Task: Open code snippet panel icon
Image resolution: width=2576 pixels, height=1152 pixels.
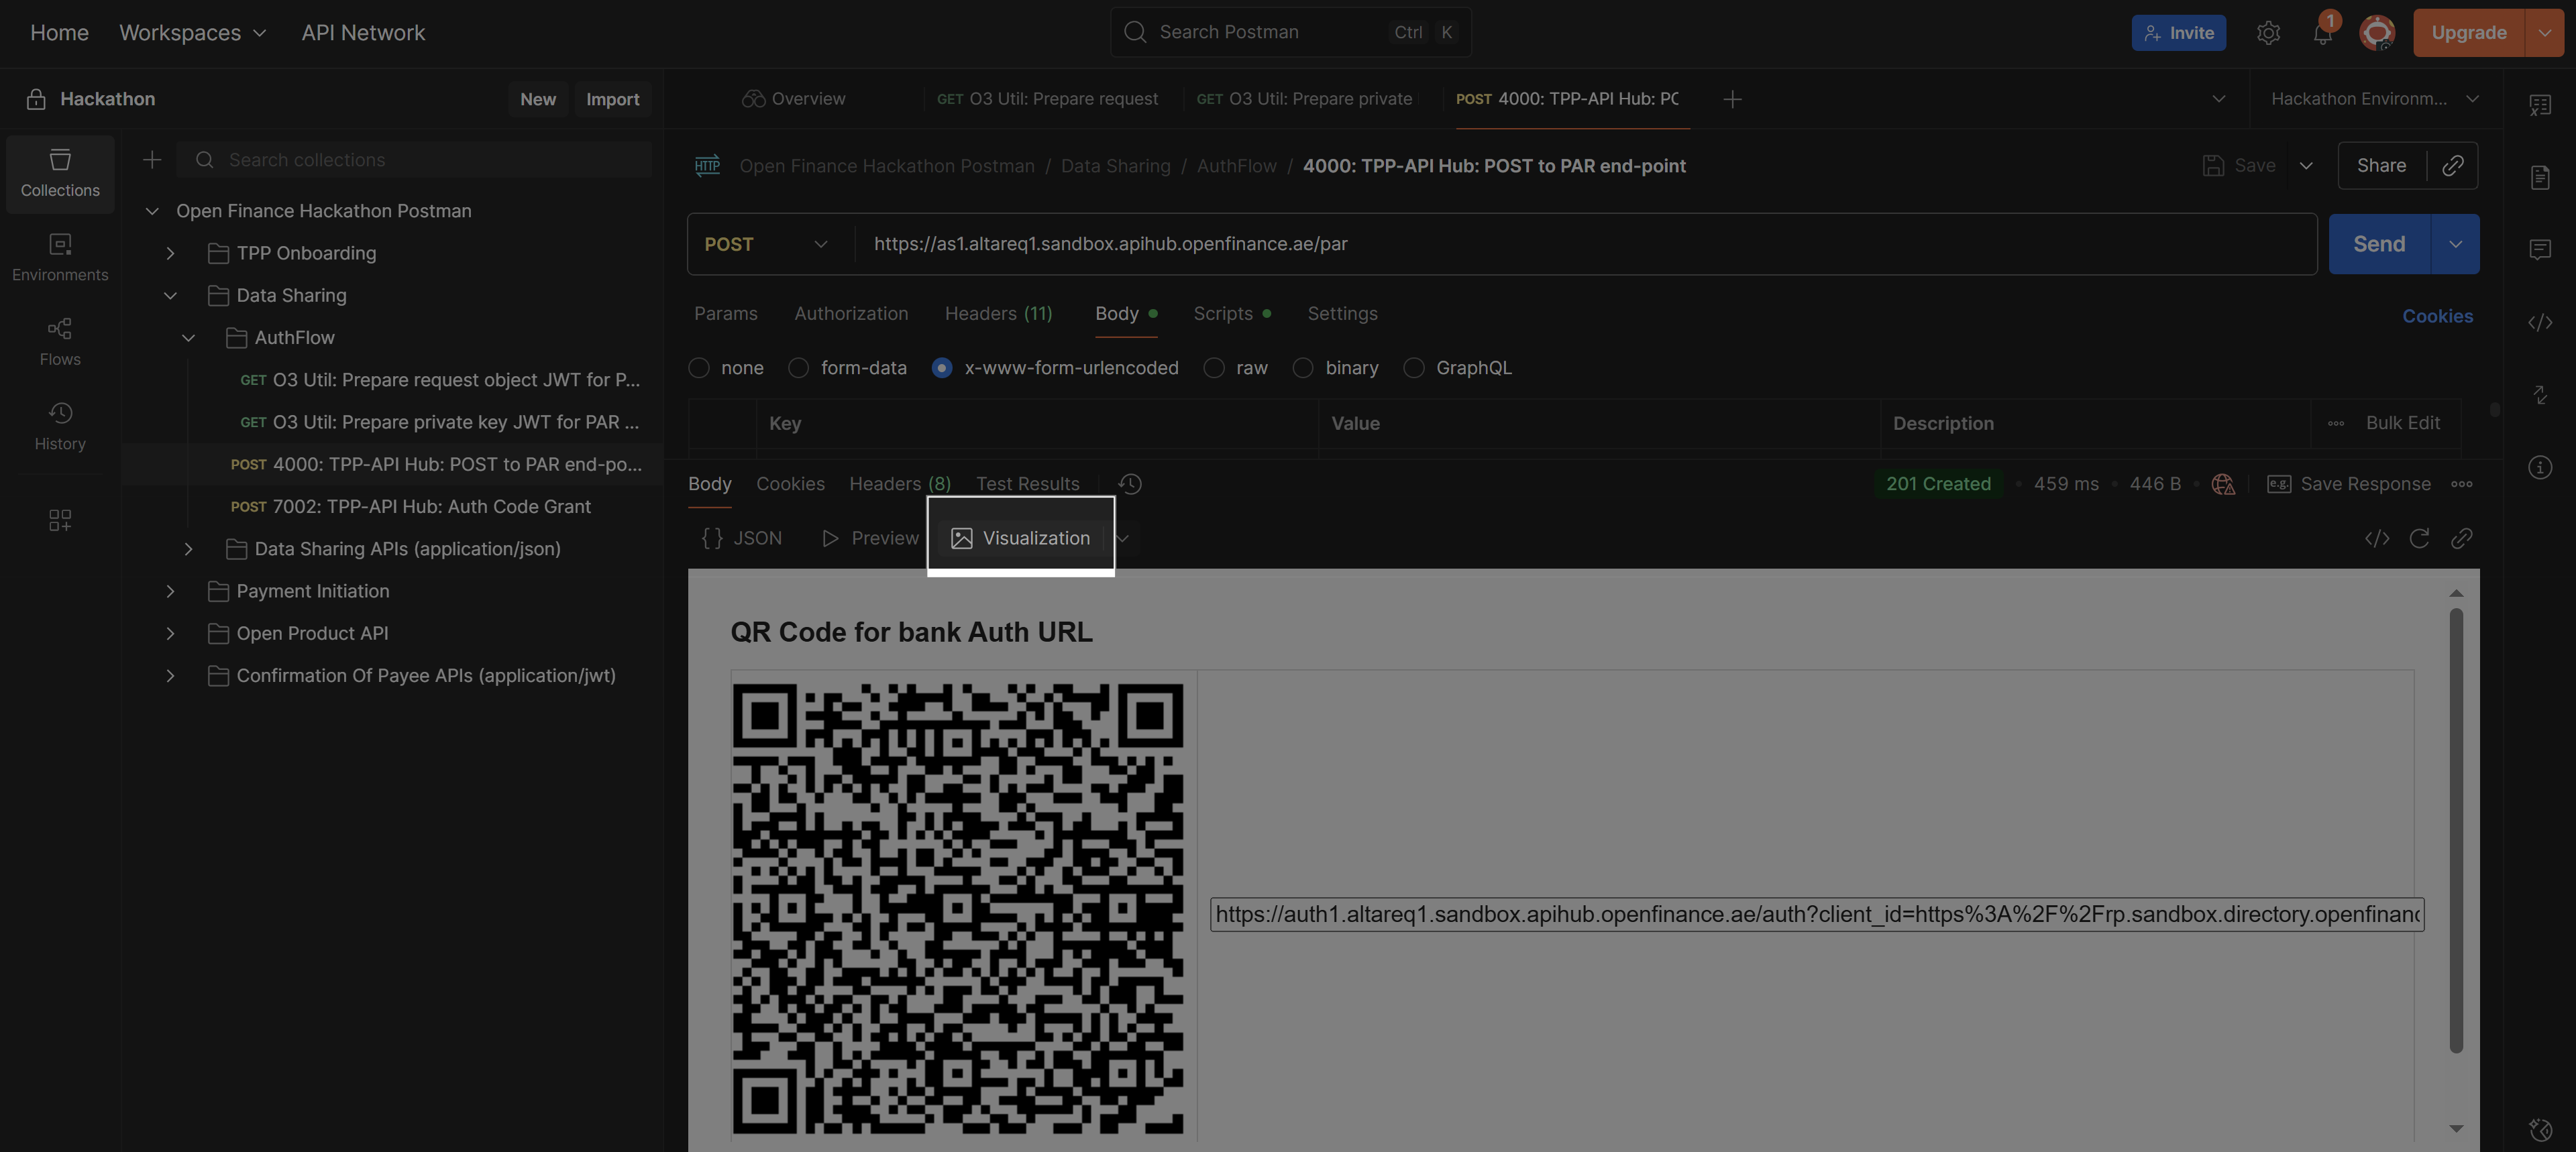Action: coord(2540,322)
